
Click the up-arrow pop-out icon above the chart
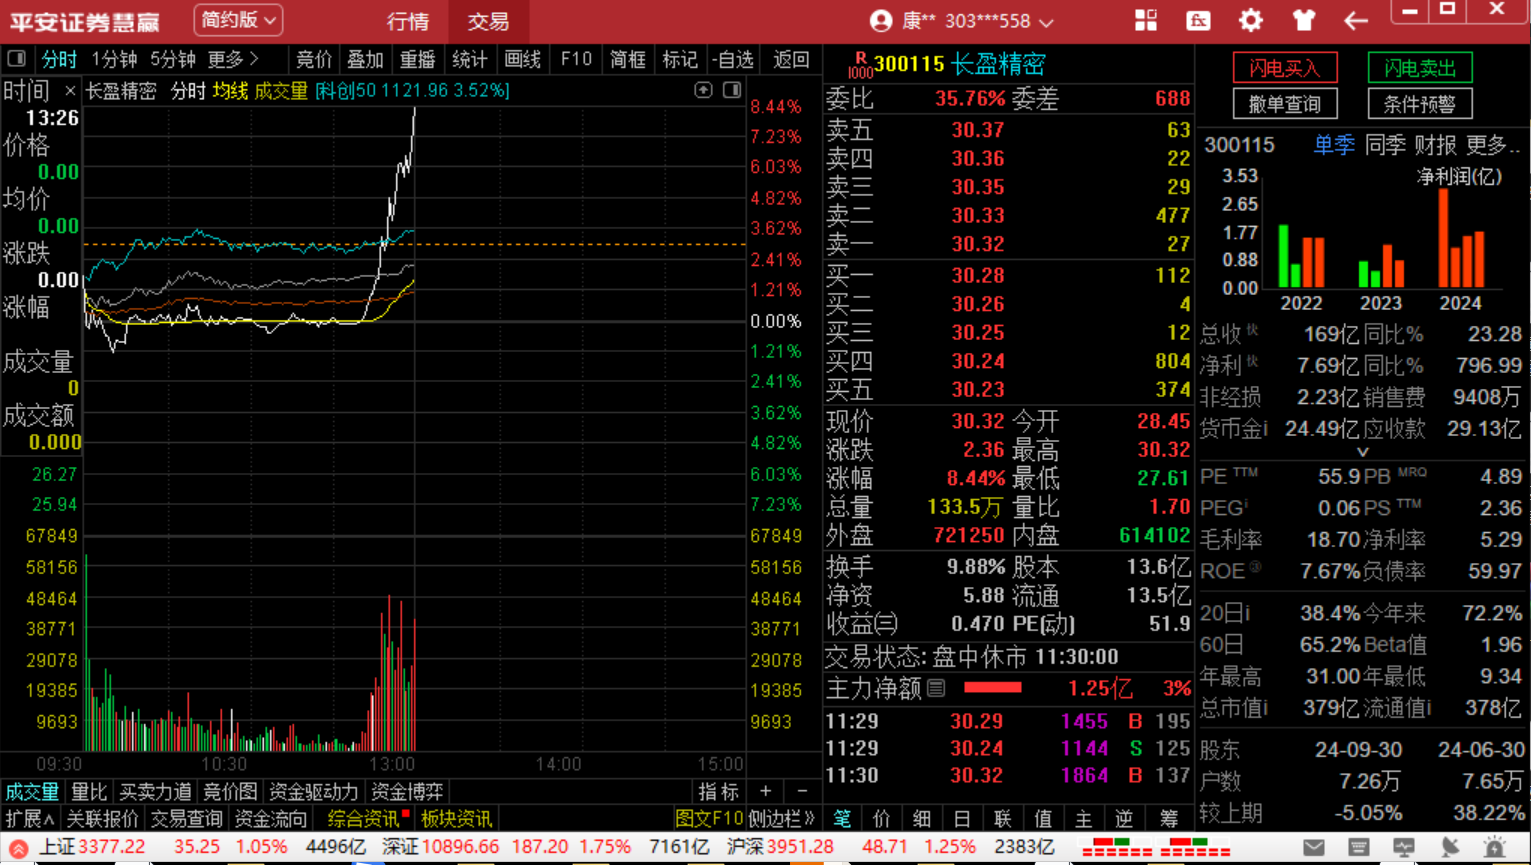click(704, 90)
